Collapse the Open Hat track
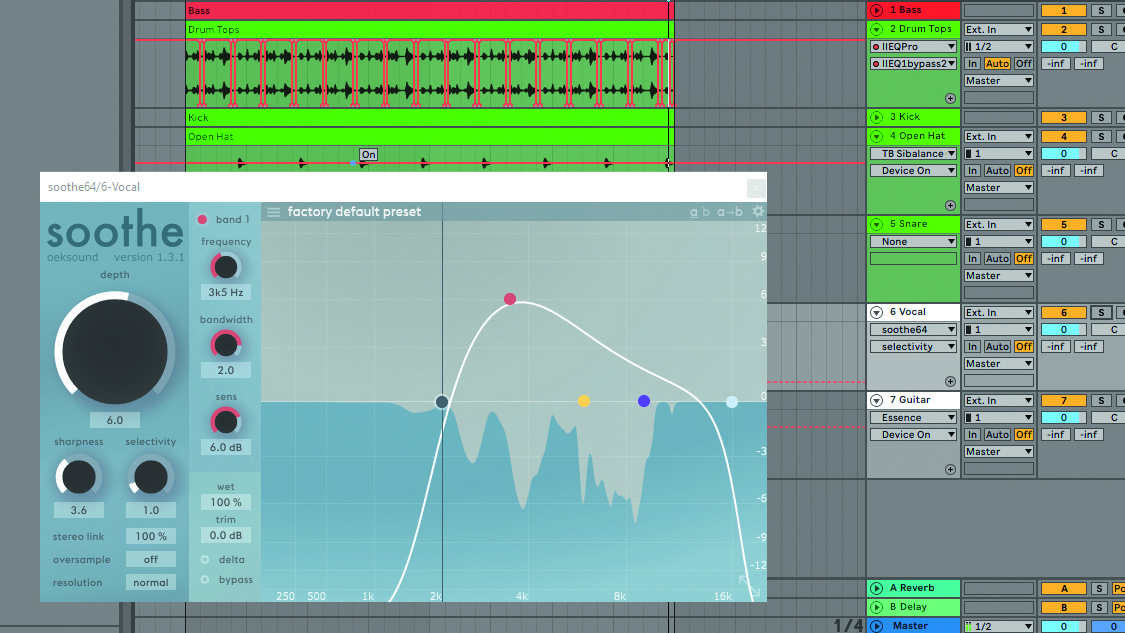Image resolution: width=1125 pixels, height=633 pixels. tap(876, 136)
